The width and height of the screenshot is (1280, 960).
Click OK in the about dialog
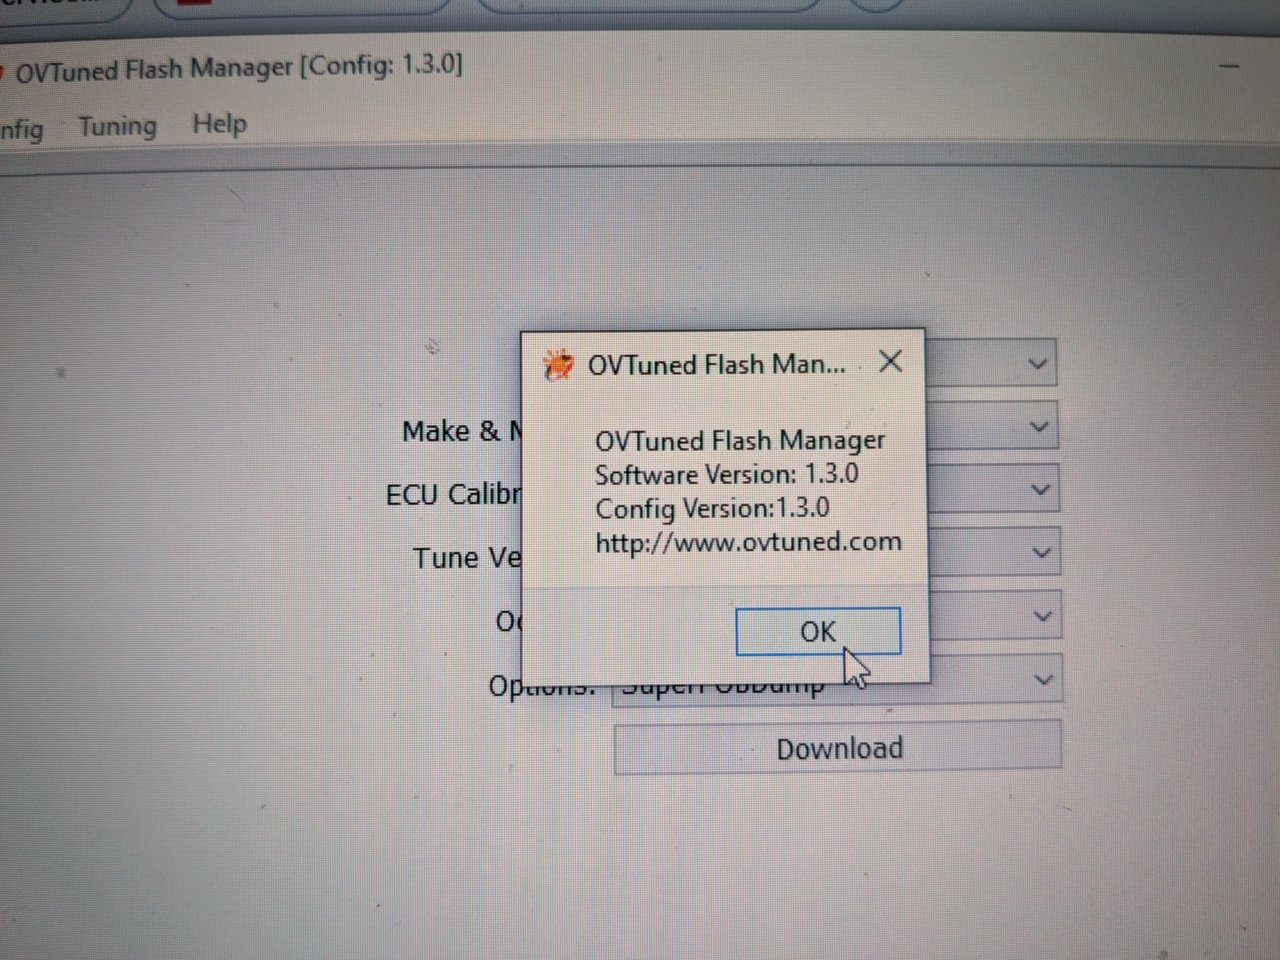pos(818,631)
